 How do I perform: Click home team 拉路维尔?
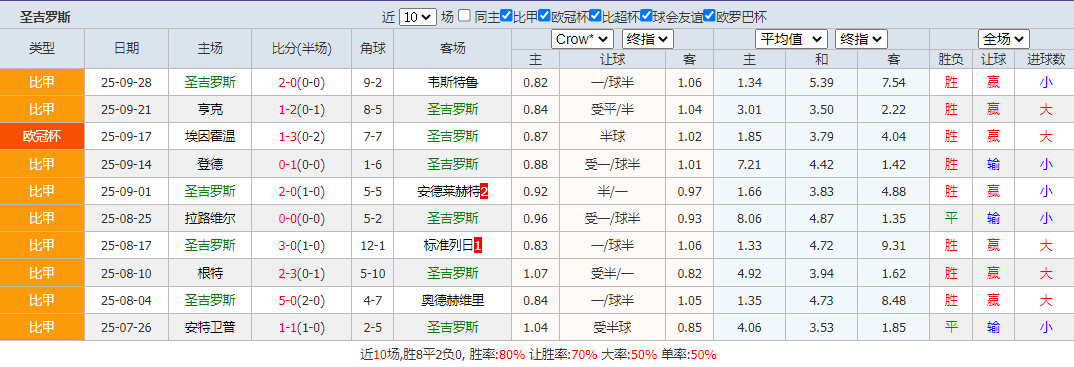coord(210,218)
